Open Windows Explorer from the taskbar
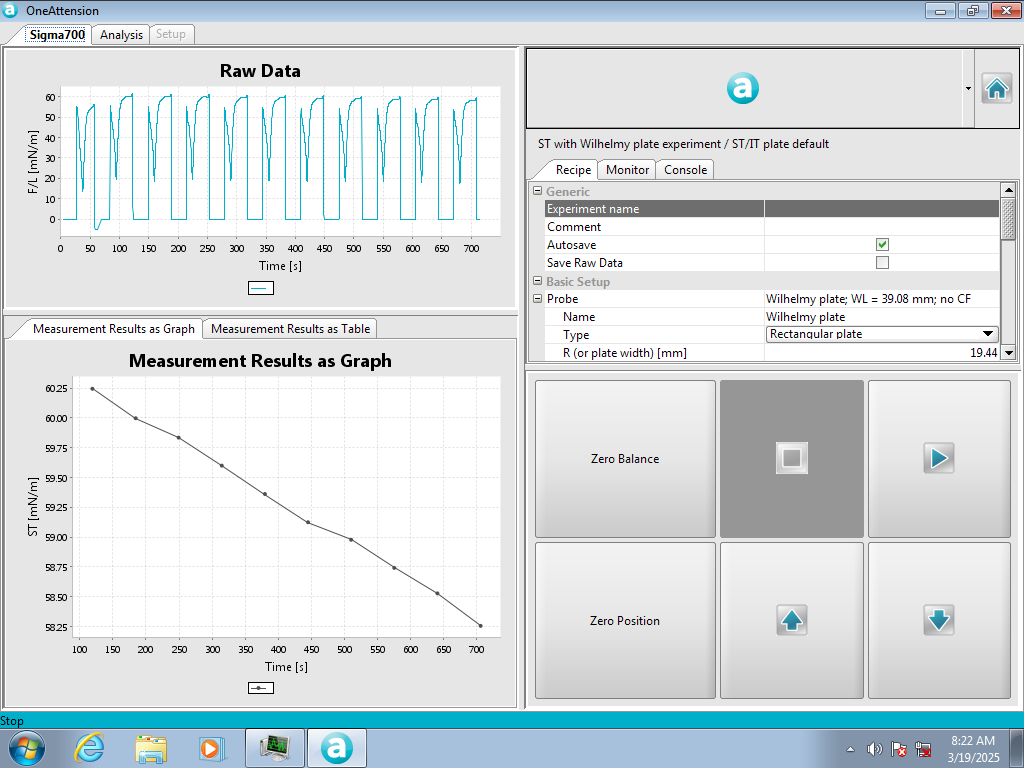Screen dimensions: 1024x768 151,748
